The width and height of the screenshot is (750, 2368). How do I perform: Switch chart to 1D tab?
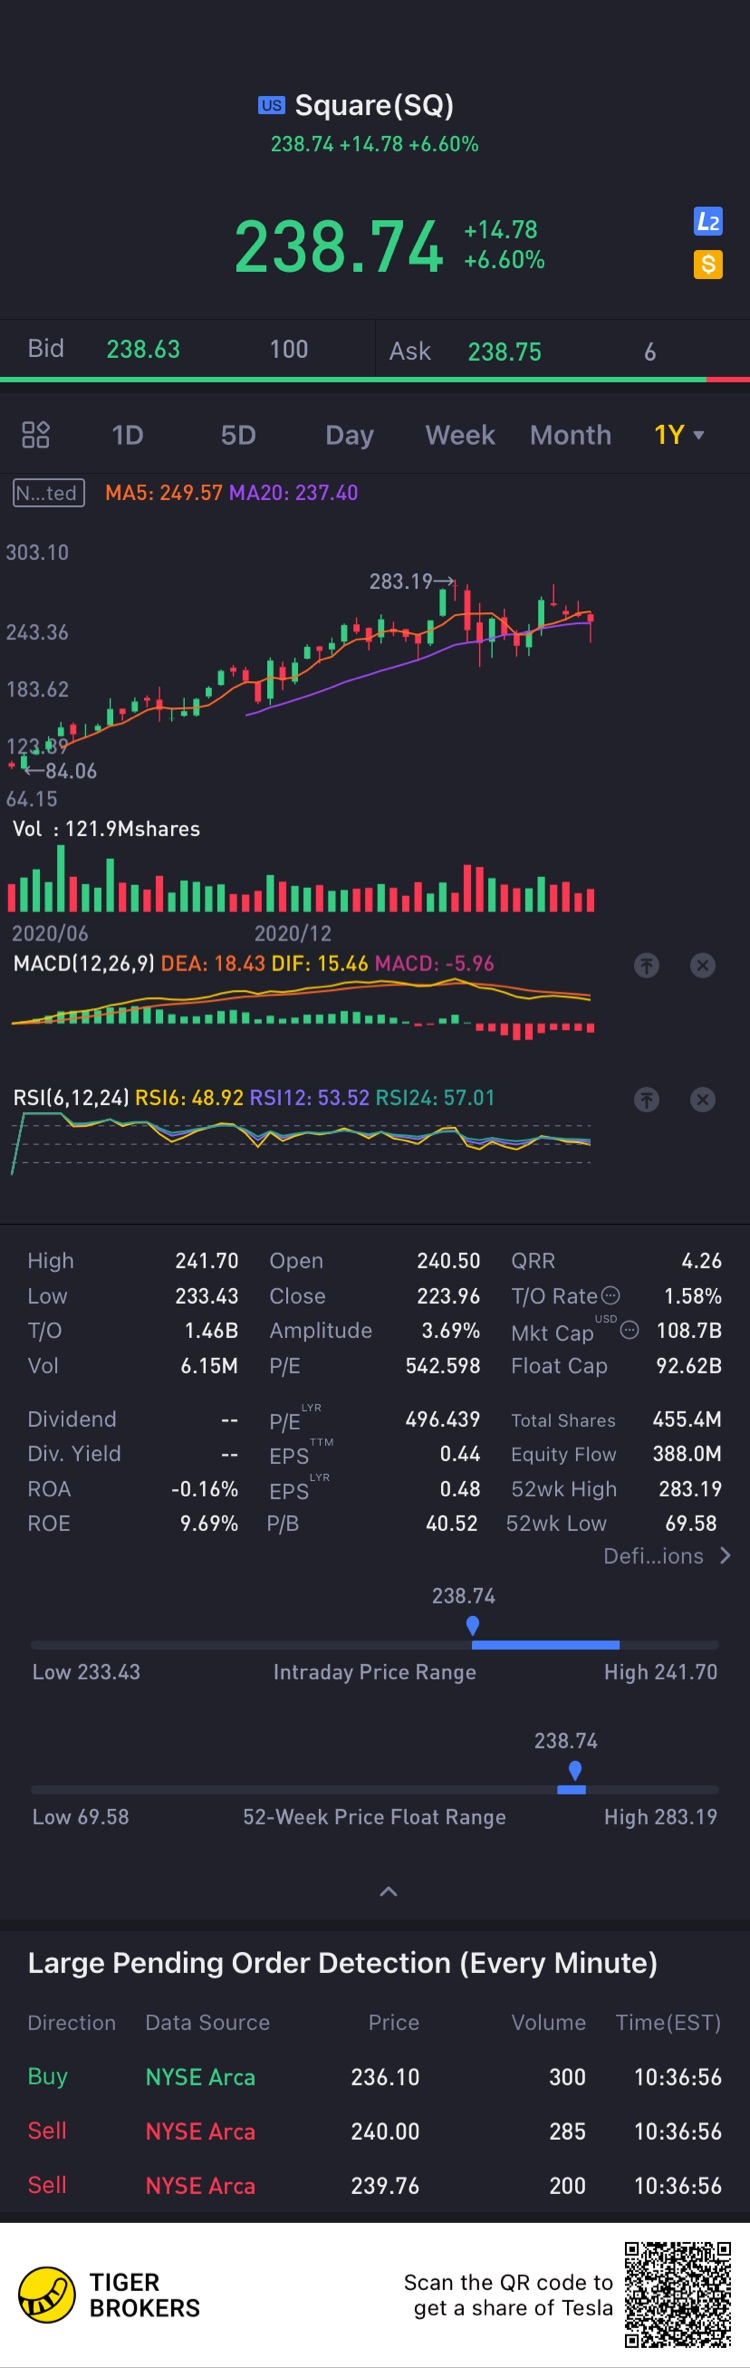pos(128,435)
